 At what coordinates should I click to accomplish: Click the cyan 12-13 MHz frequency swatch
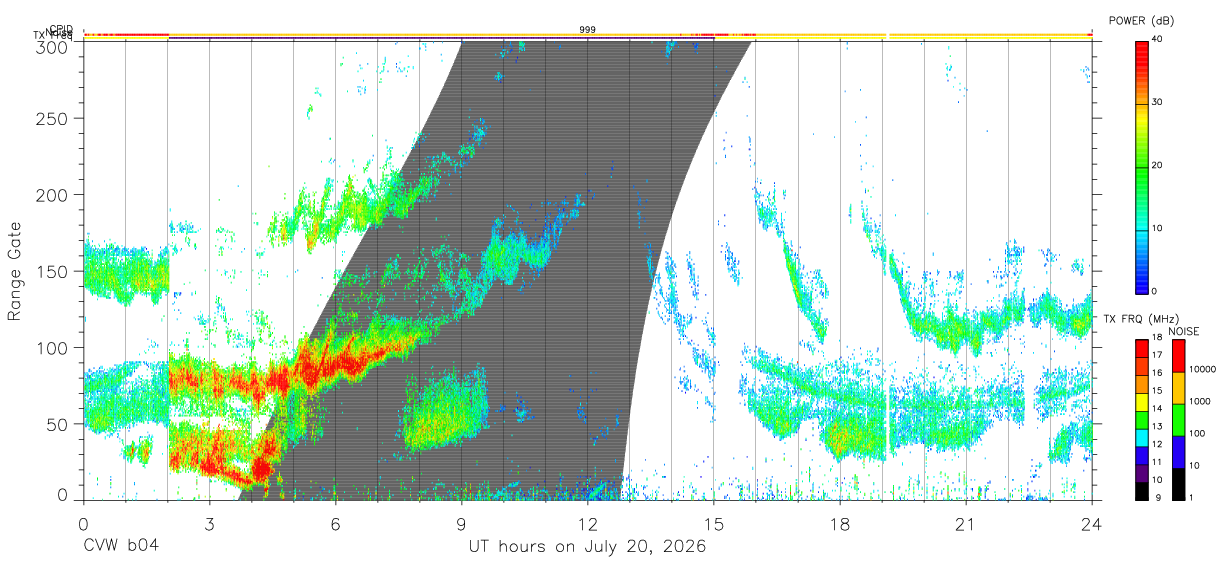(x=1140, y=436)
